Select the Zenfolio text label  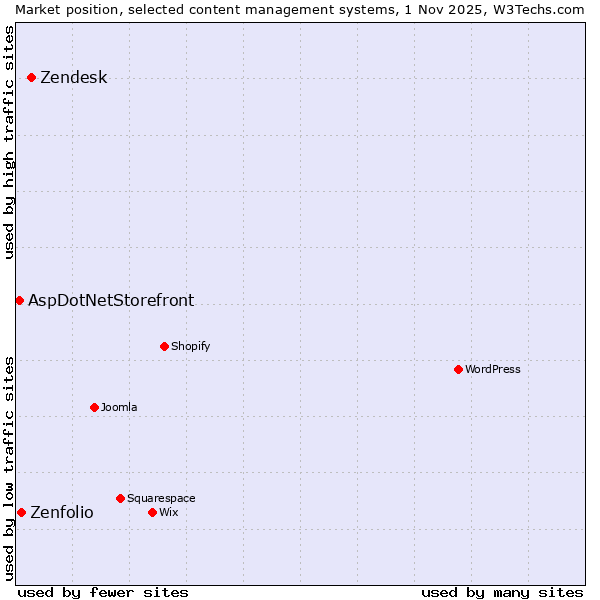point(62,513)
